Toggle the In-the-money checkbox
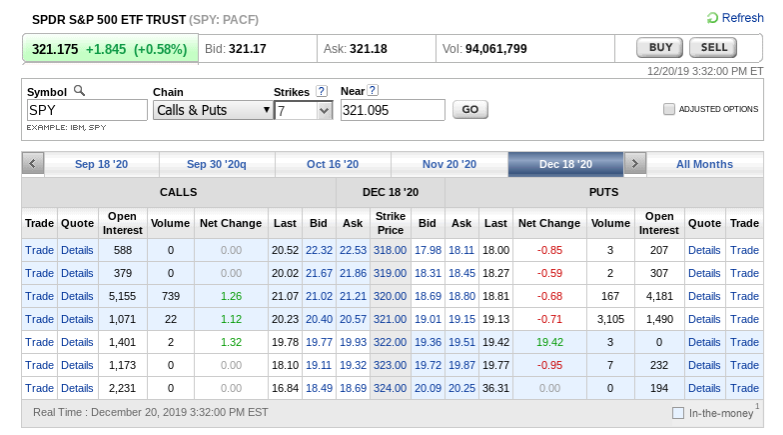783x435 pixels. [x=678, y=412]
